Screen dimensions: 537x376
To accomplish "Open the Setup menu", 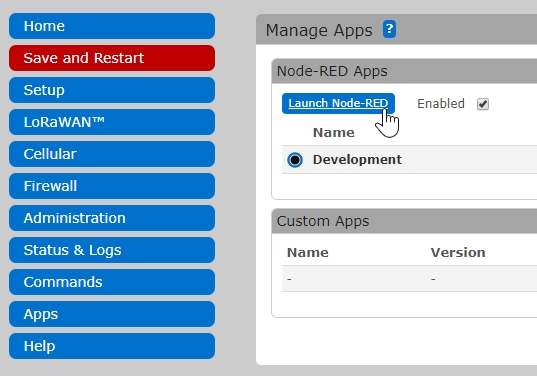I will point(112,90).
